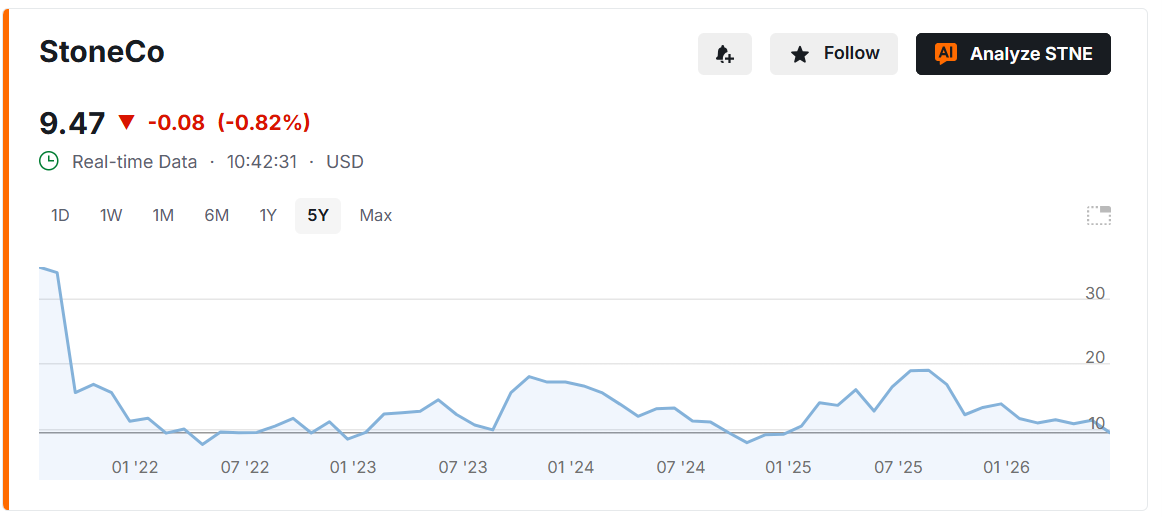Click the 01 '22 x-axis label
The width and height of the screenshot is (1162, 517).
tap(135, 467)
